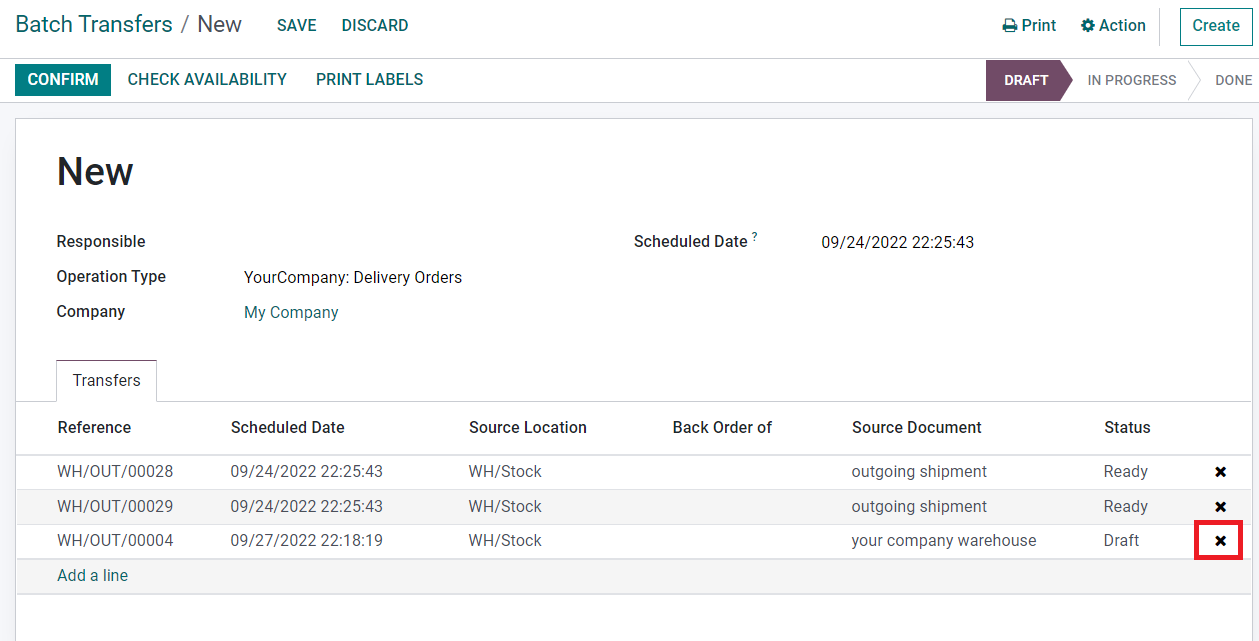Open the Transfers tab
The image size is (1259, 641).
(106, 381)
